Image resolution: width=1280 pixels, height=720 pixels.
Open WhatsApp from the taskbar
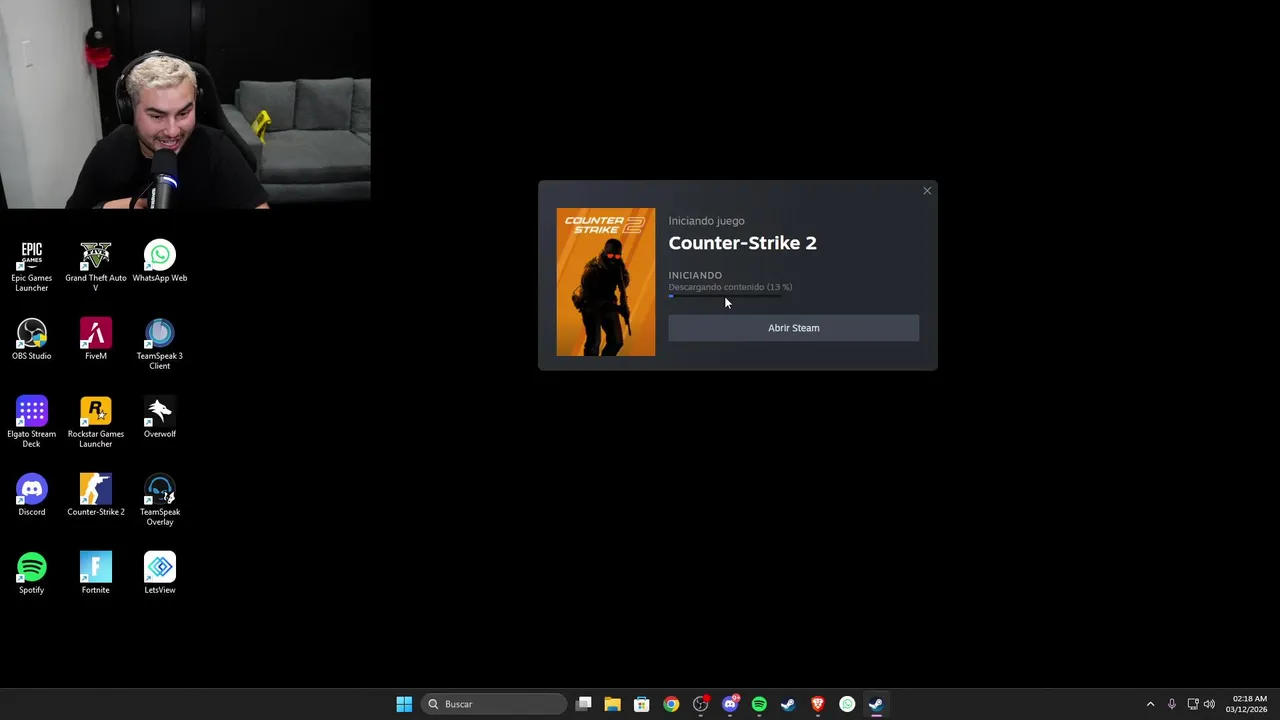(847, 704)
